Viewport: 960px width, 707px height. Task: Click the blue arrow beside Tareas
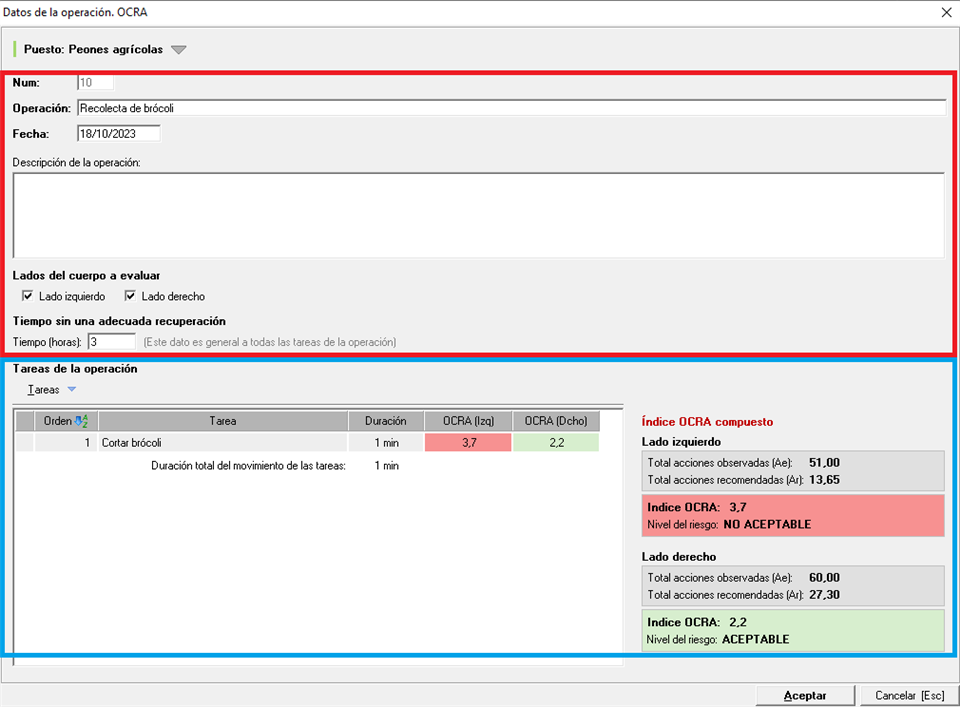[71, 389]
